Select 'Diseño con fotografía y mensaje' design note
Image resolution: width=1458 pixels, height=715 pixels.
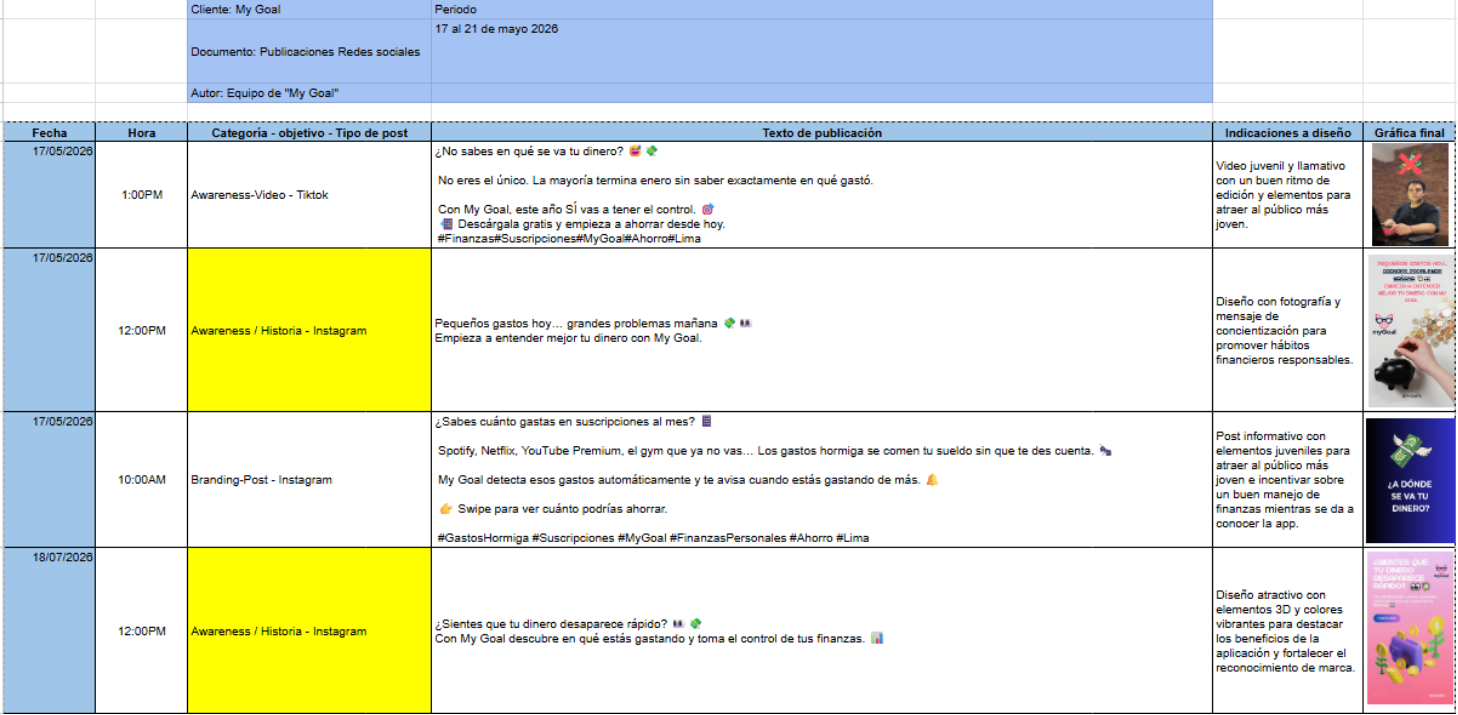click(x=1287, y=330)
